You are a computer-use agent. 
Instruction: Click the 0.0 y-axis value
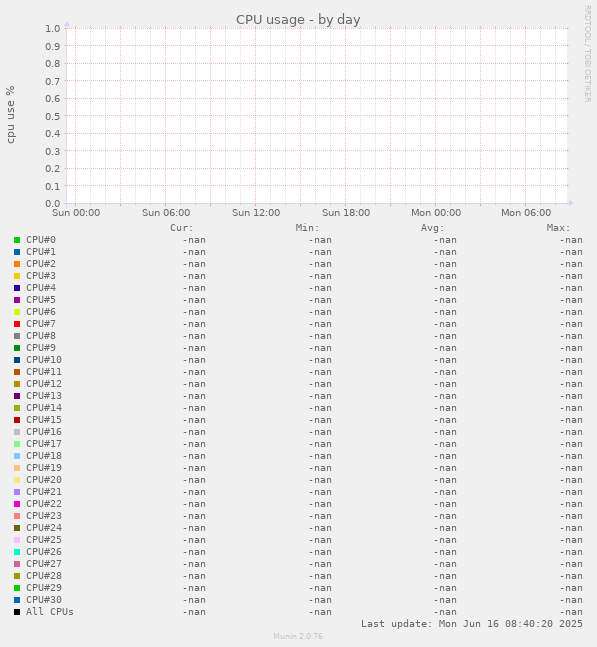[x=53, y=203]
